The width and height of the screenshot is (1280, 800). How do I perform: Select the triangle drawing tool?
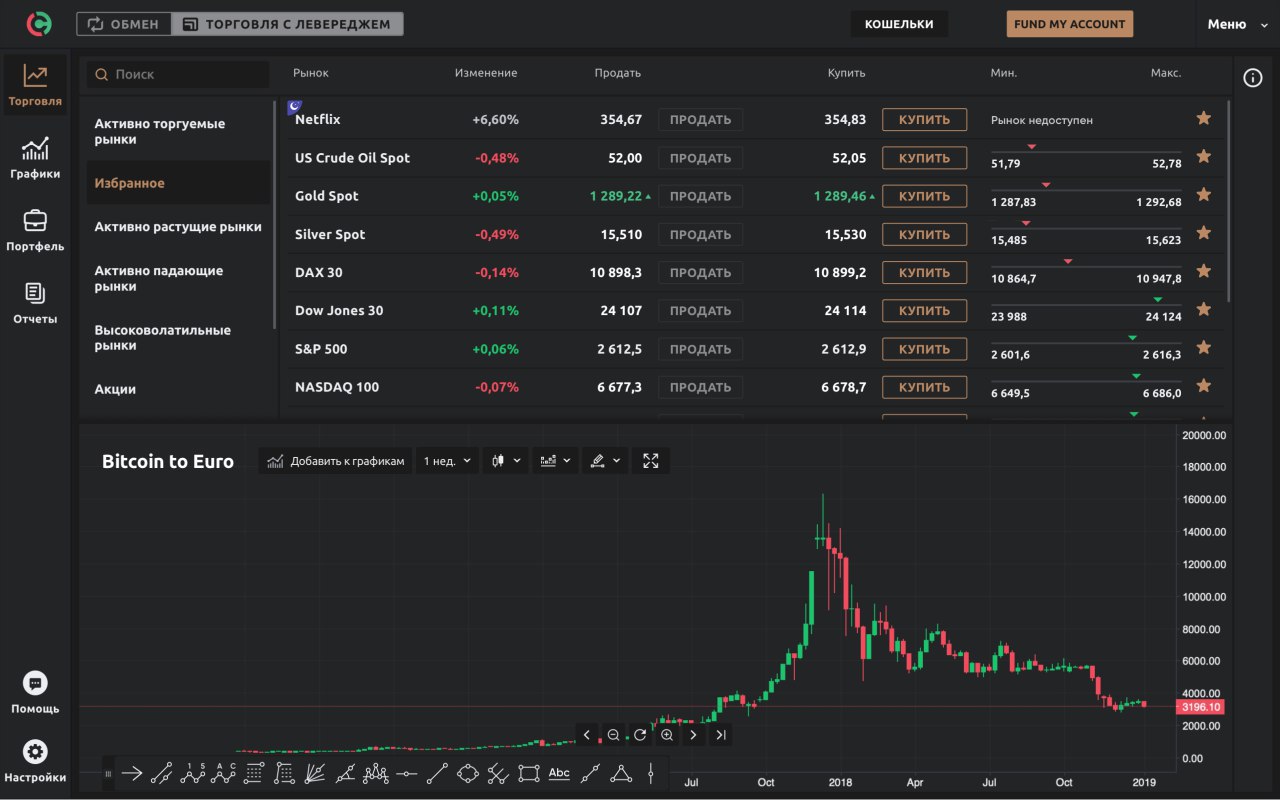[621, 773]
